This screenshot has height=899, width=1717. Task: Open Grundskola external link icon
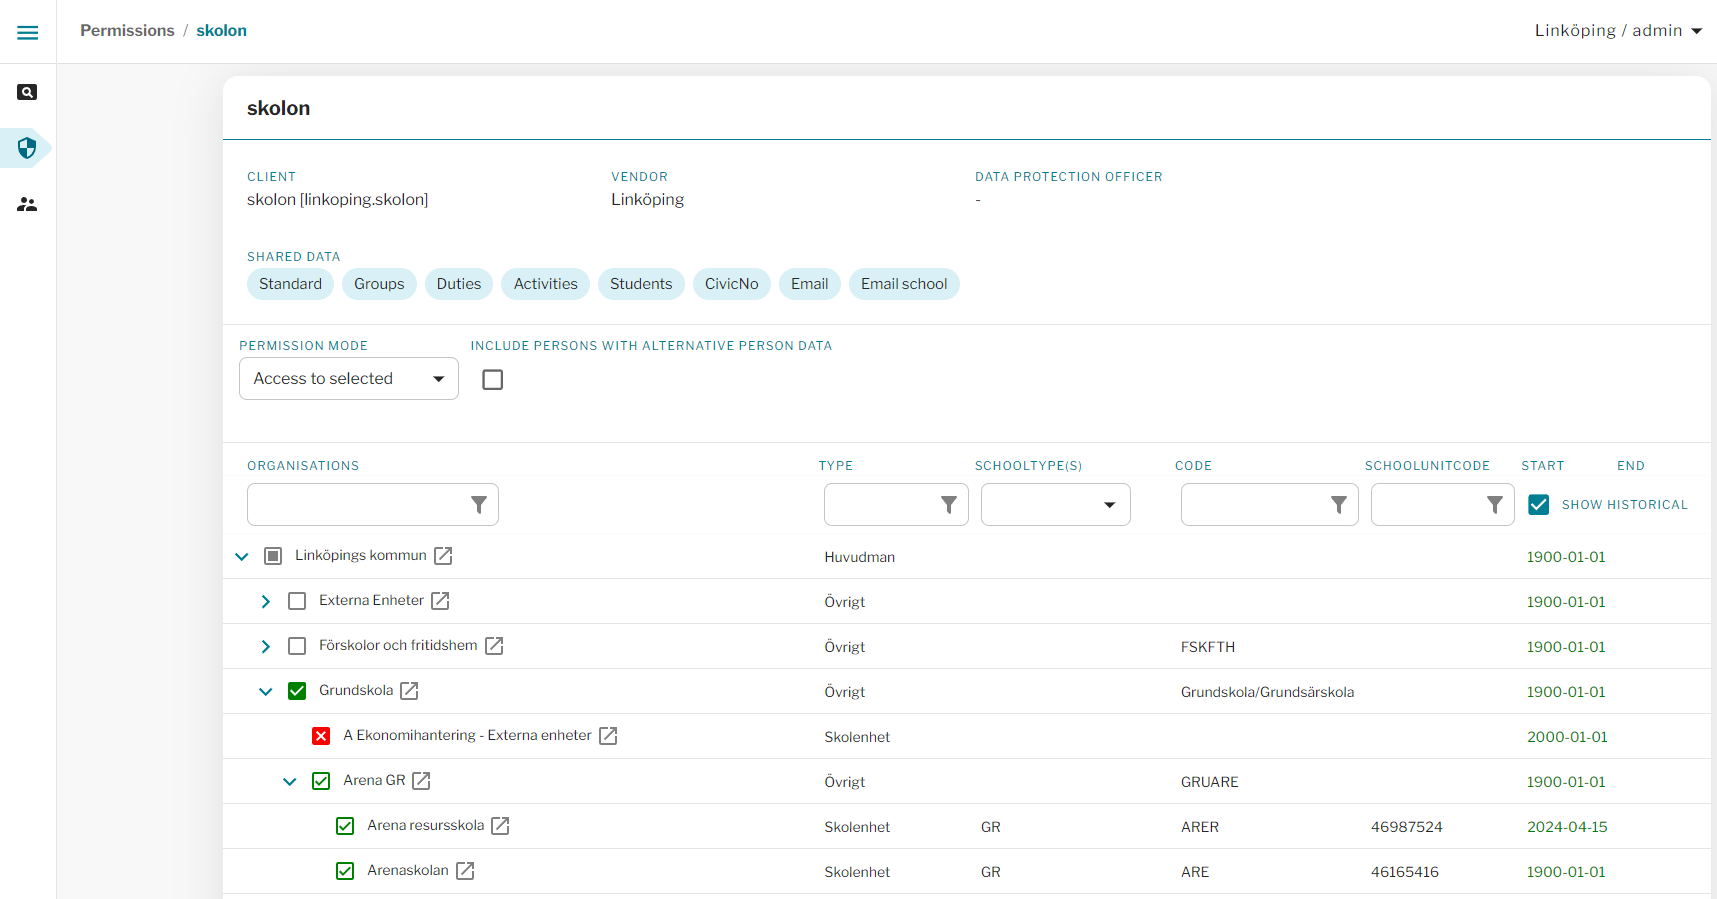(409, 691)
